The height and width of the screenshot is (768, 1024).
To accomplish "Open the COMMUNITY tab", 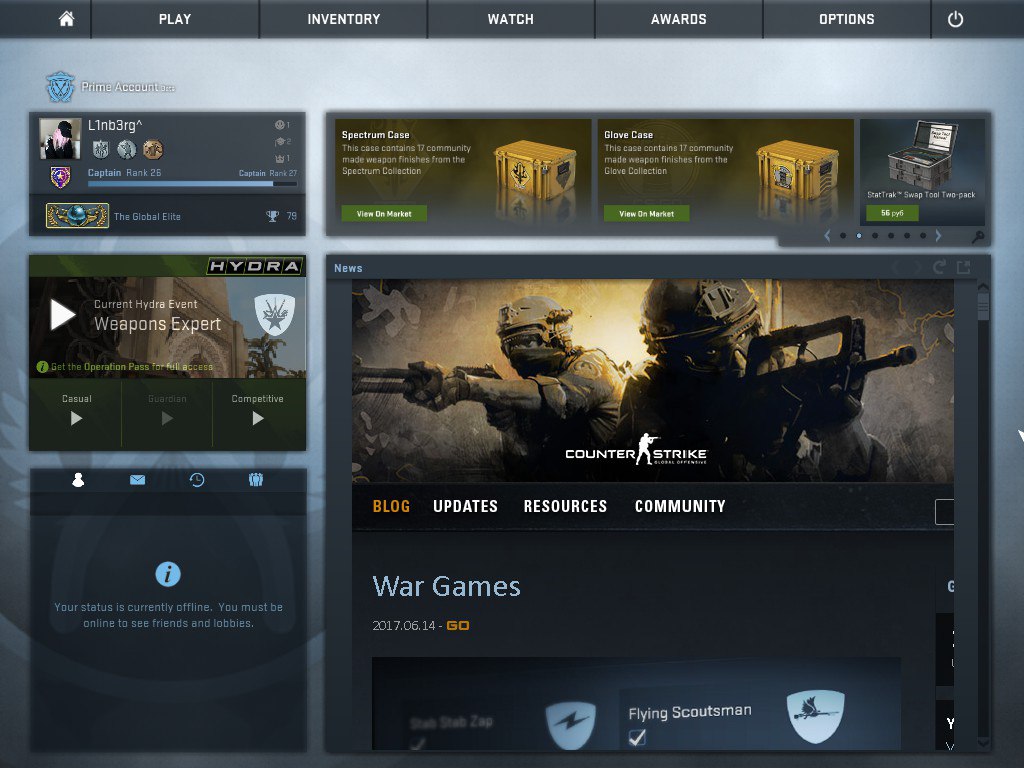I will (680, 506).
